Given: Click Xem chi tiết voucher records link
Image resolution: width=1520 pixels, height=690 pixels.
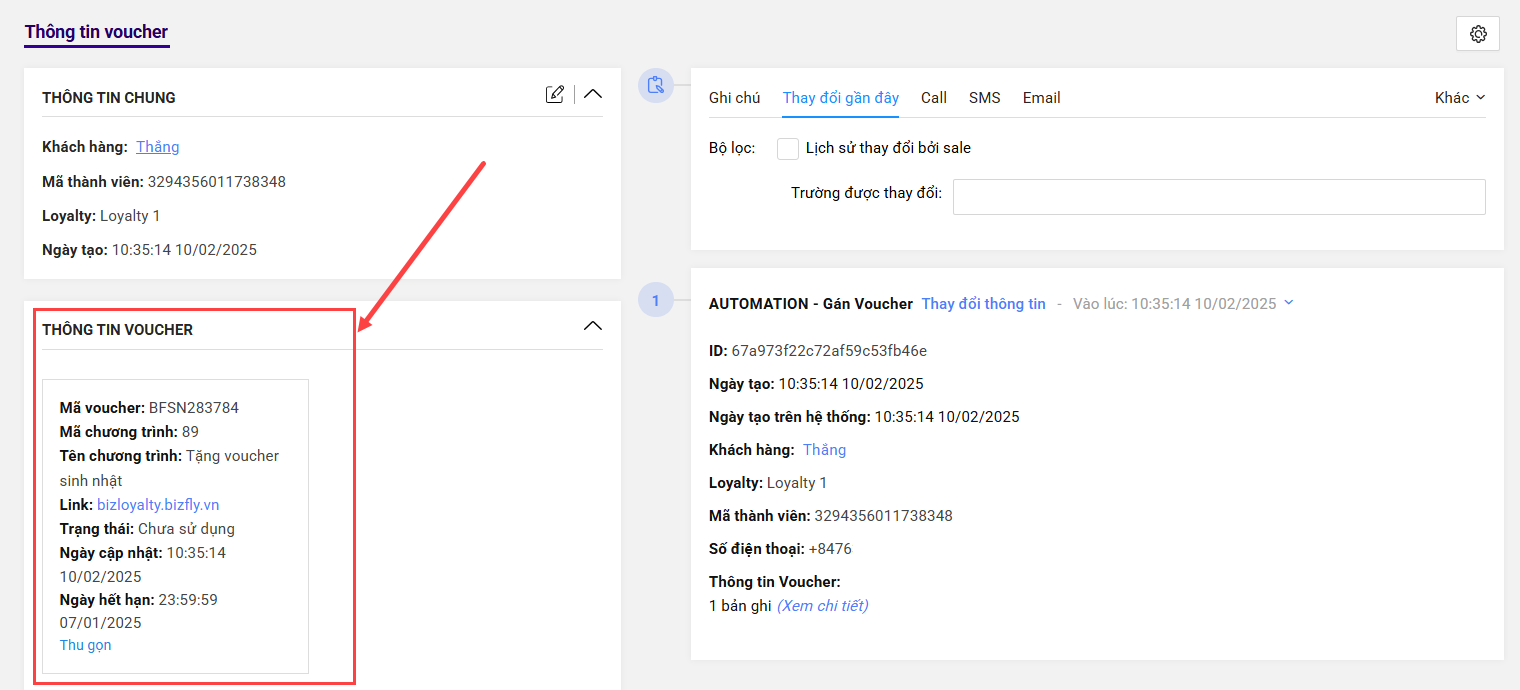Looking at the screenshot, I should pos(823,606).
